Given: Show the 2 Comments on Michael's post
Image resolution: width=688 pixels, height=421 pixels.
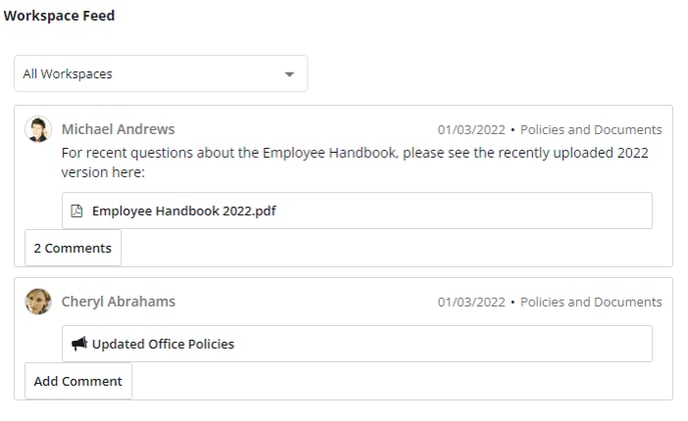Looking at the screenshot, I should (x=73, y=248).
